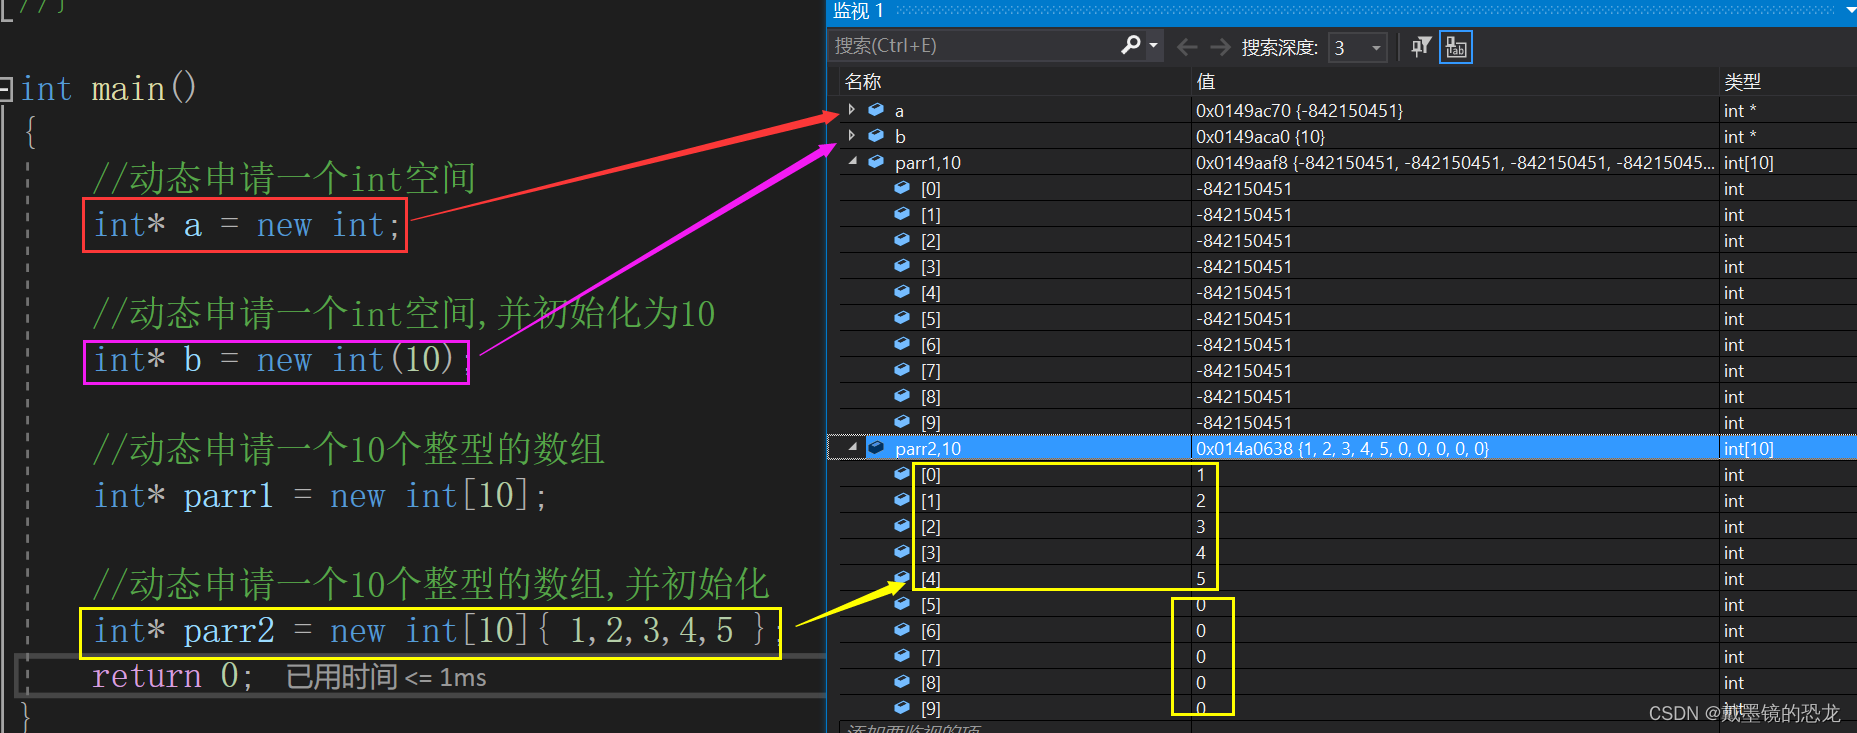
Task: Toggle the tab-view toolbar button
Action: [x=1456, y=47]
